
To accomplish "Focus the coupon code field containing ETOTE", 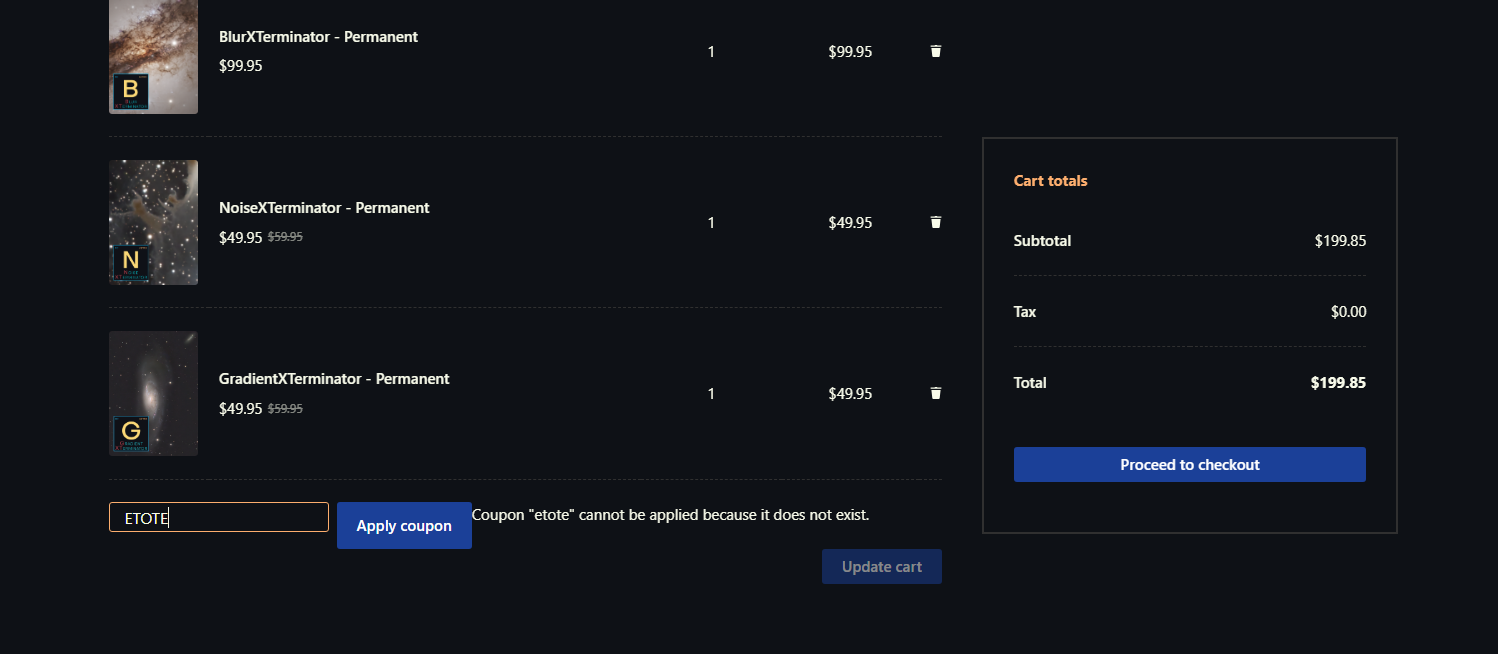I will tap(219, 517).
